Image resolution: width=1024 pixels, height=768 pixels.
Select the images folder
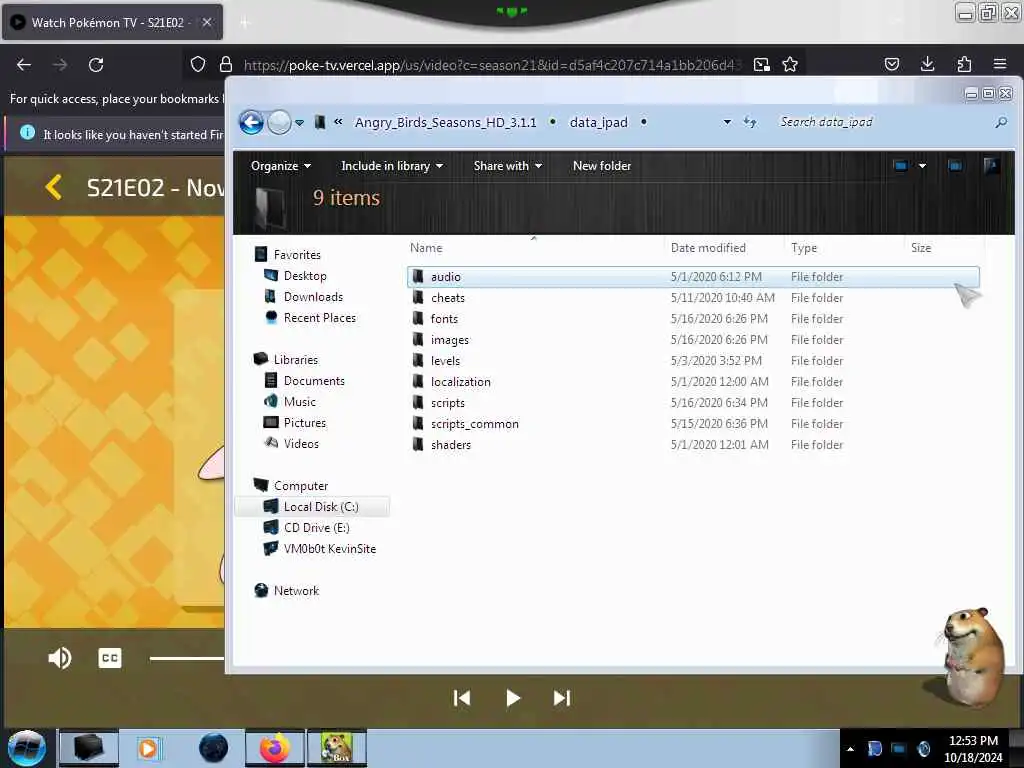click(693, 340)
